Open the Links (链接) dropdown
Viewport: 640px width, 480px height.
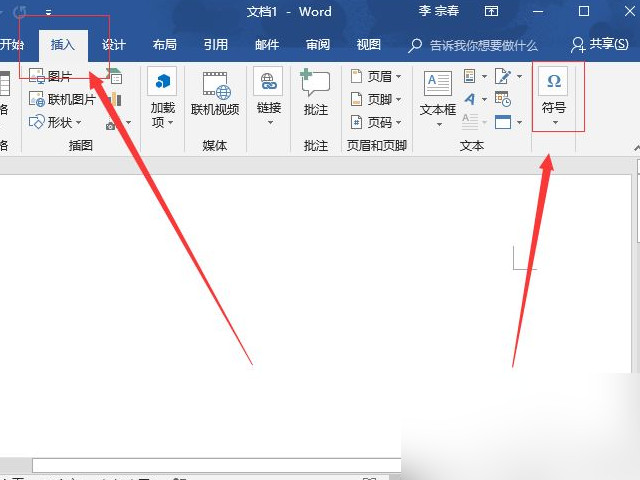pyautogui.click(x=269, y=97)
